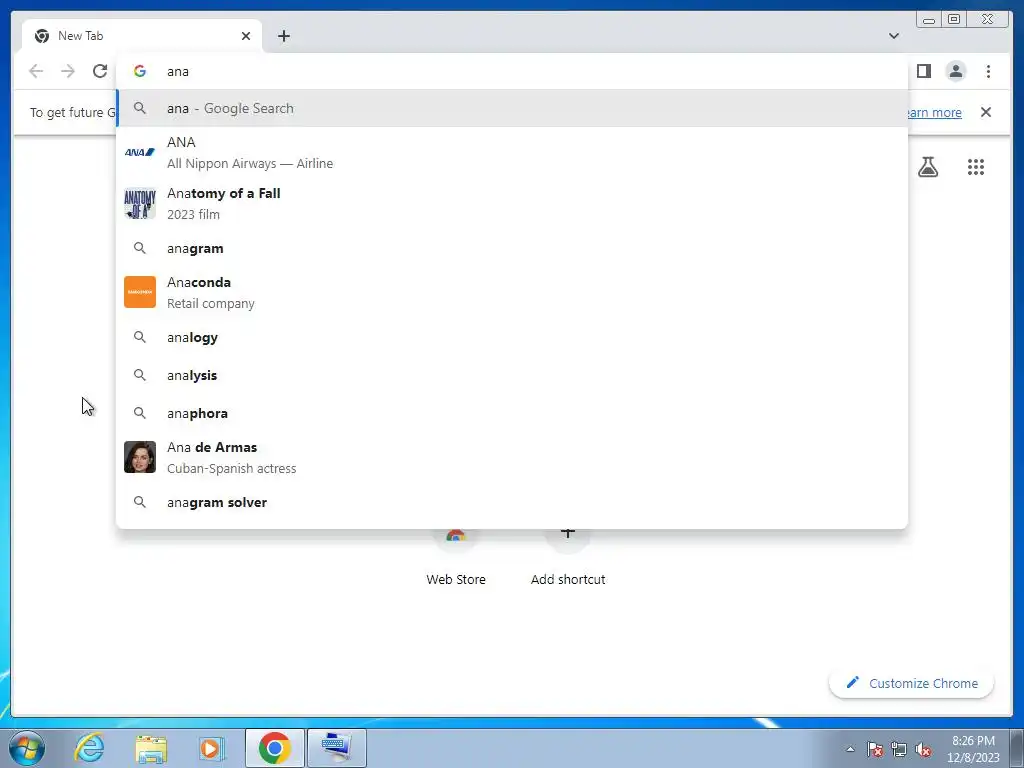Select the New Tab tab
1024x768 pixels.
click(142, 36)
